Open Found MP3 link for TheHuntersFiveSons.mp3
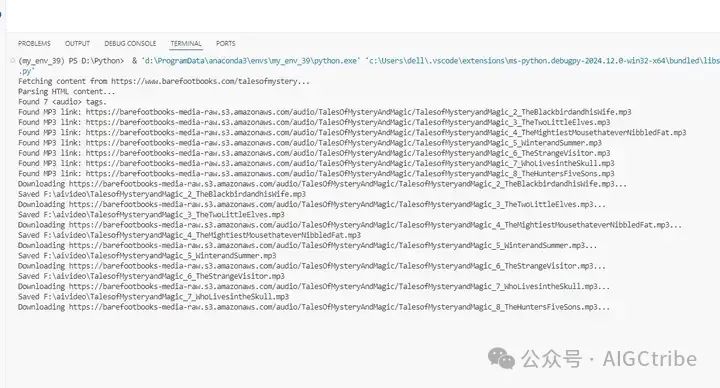The width and height of the screenshot is (720, 388). point(350,174)
